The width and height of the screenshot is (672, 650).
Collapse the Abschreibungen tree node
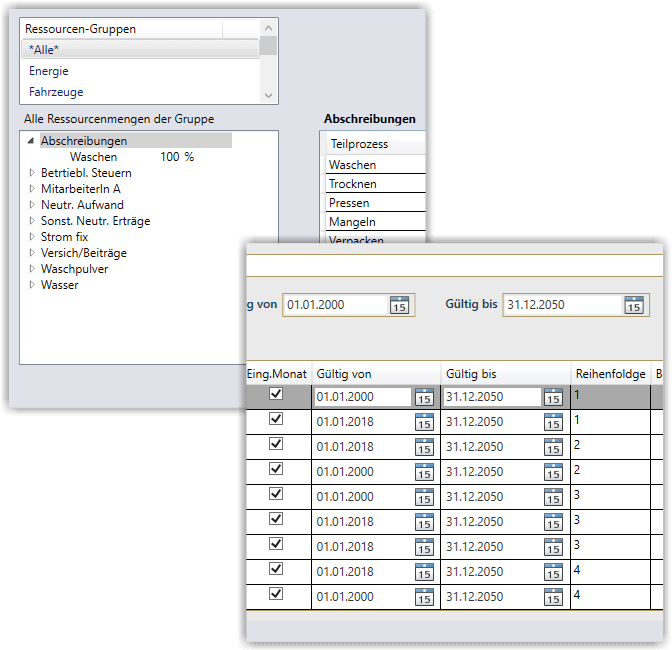click(x=31, y=141)
